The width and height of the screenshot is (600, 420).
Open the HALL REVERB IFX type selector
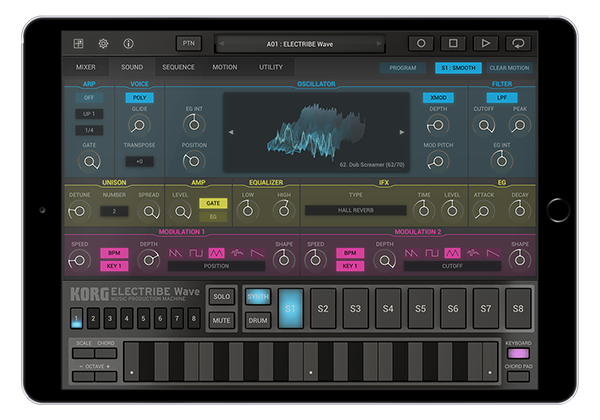(355, 210)
